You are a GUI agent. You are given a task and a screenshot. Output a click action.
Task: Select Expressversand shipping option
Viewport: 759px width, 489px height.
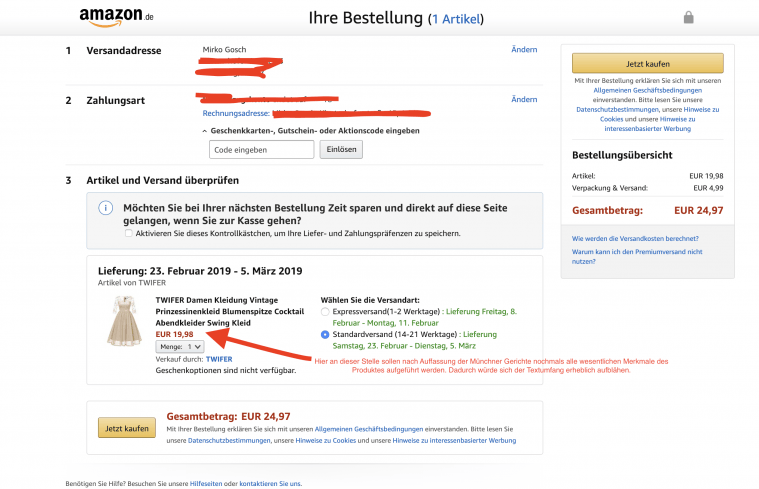click(326, 312)
